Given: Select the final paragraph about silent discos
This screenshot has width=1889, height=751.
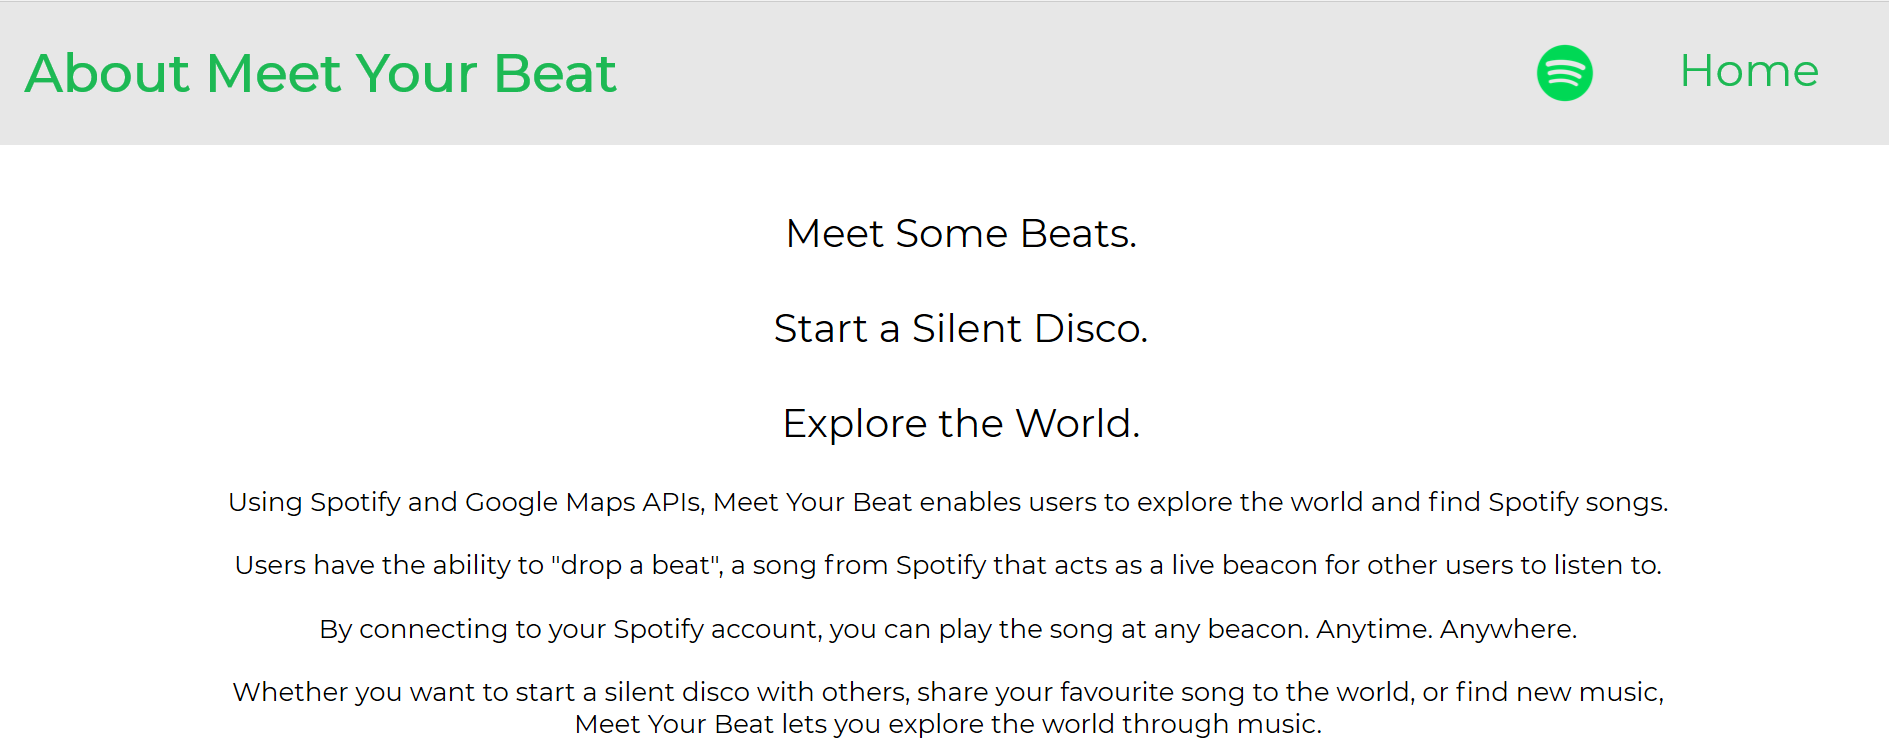Looking at the screenshot, I should point(948,706).
